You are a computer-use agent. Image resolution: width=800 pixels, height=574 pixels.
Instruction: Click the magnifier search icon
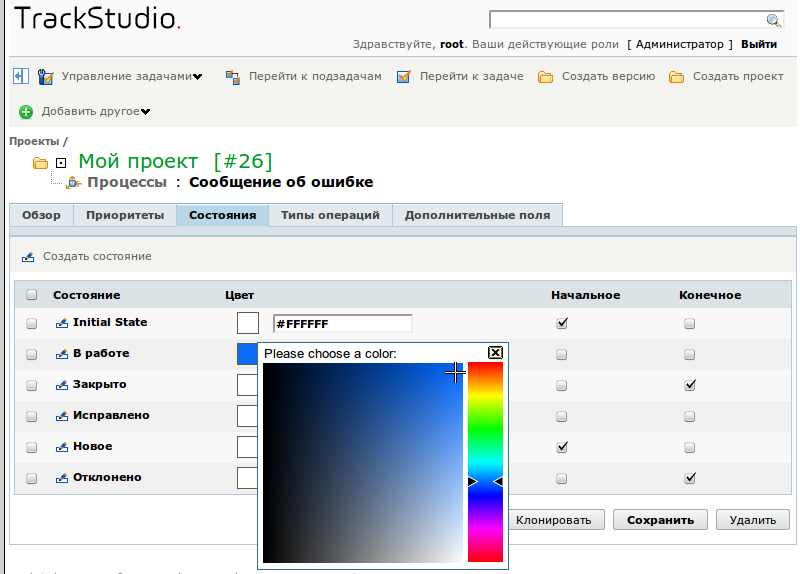point(773,20)
